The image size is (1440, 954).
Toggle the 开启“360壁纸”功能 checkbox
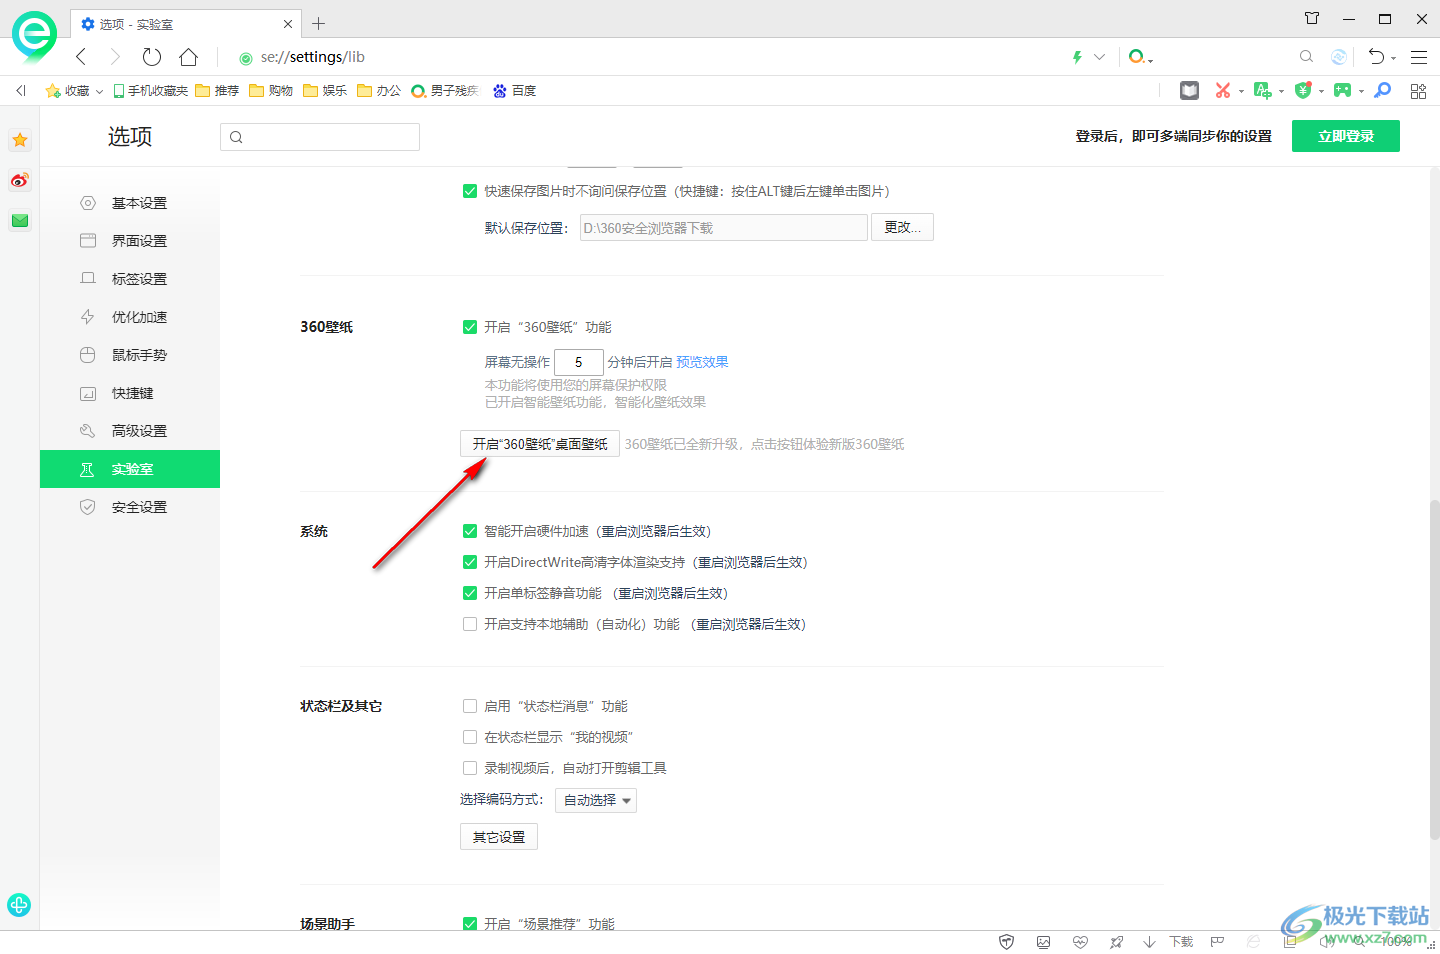pyautogui.click(x=470, y=327)
